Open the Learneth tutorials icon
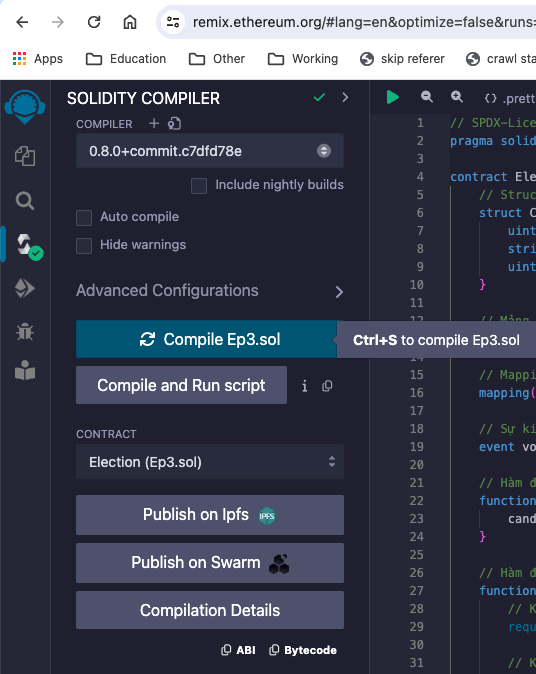 pos(25,371)
